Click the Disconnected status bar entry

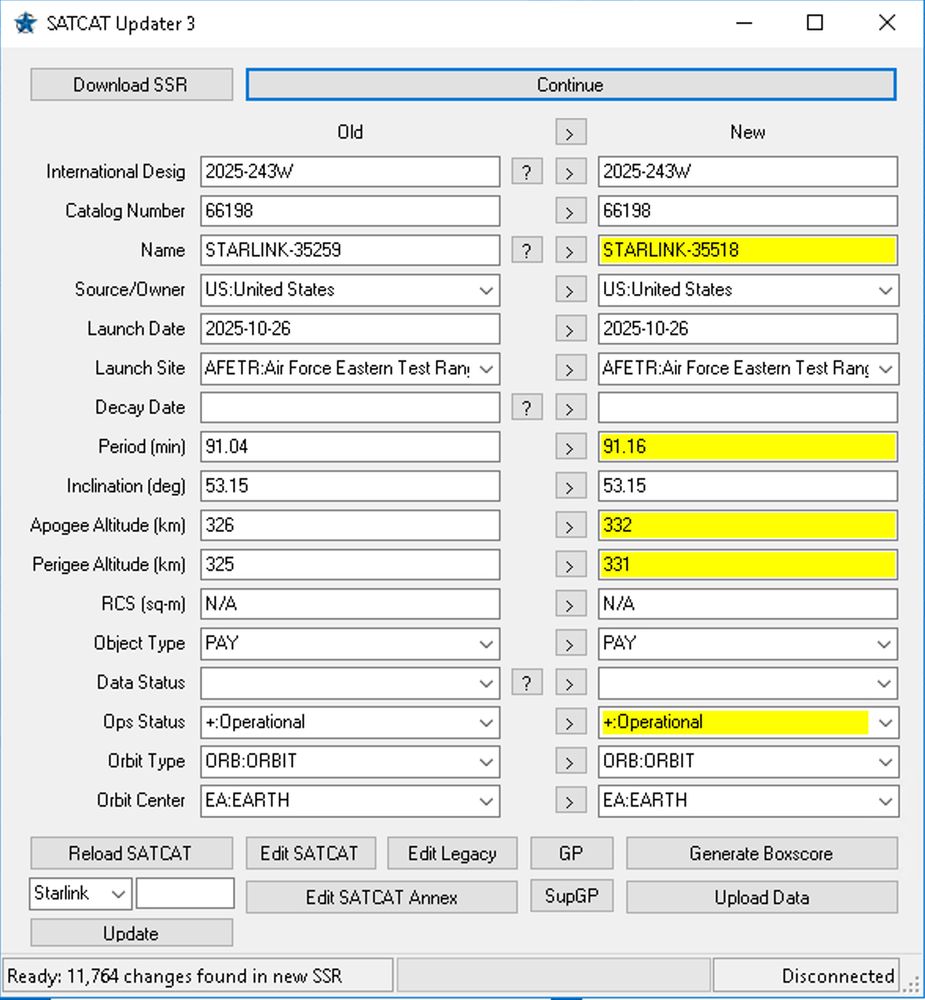(x=806, y=976)
